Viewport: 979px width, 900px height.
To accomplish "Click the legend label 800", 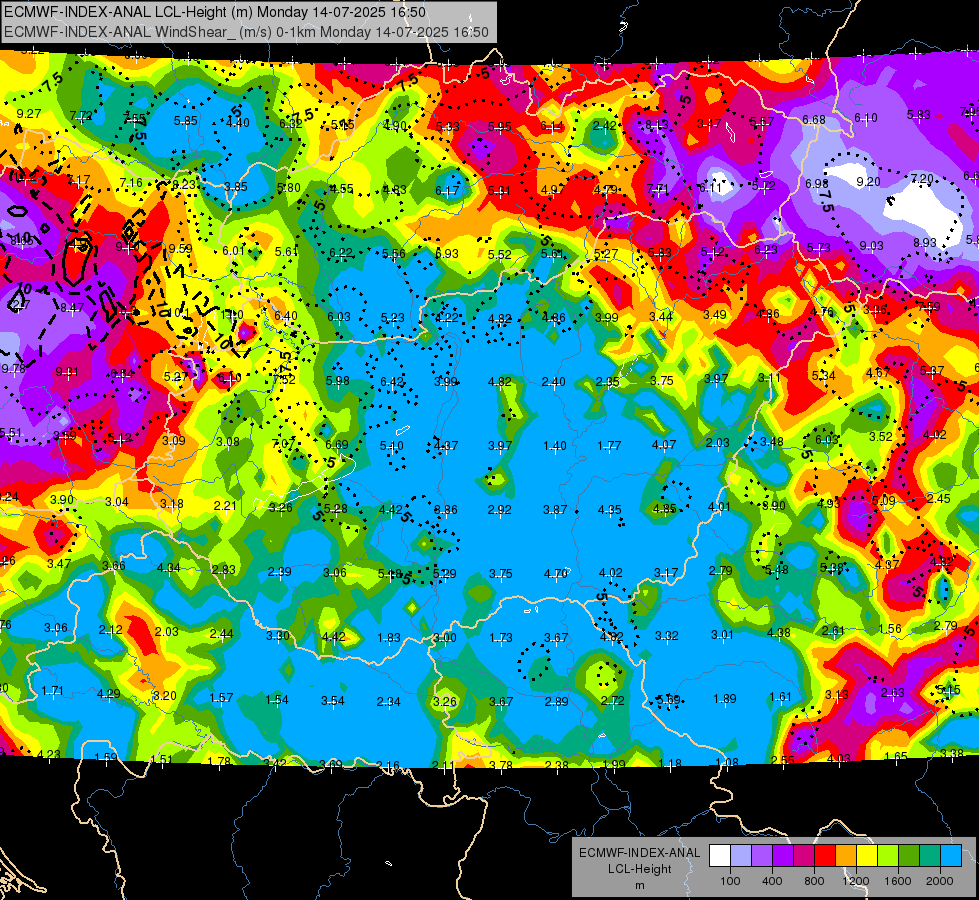I will [x=814, y=881].
